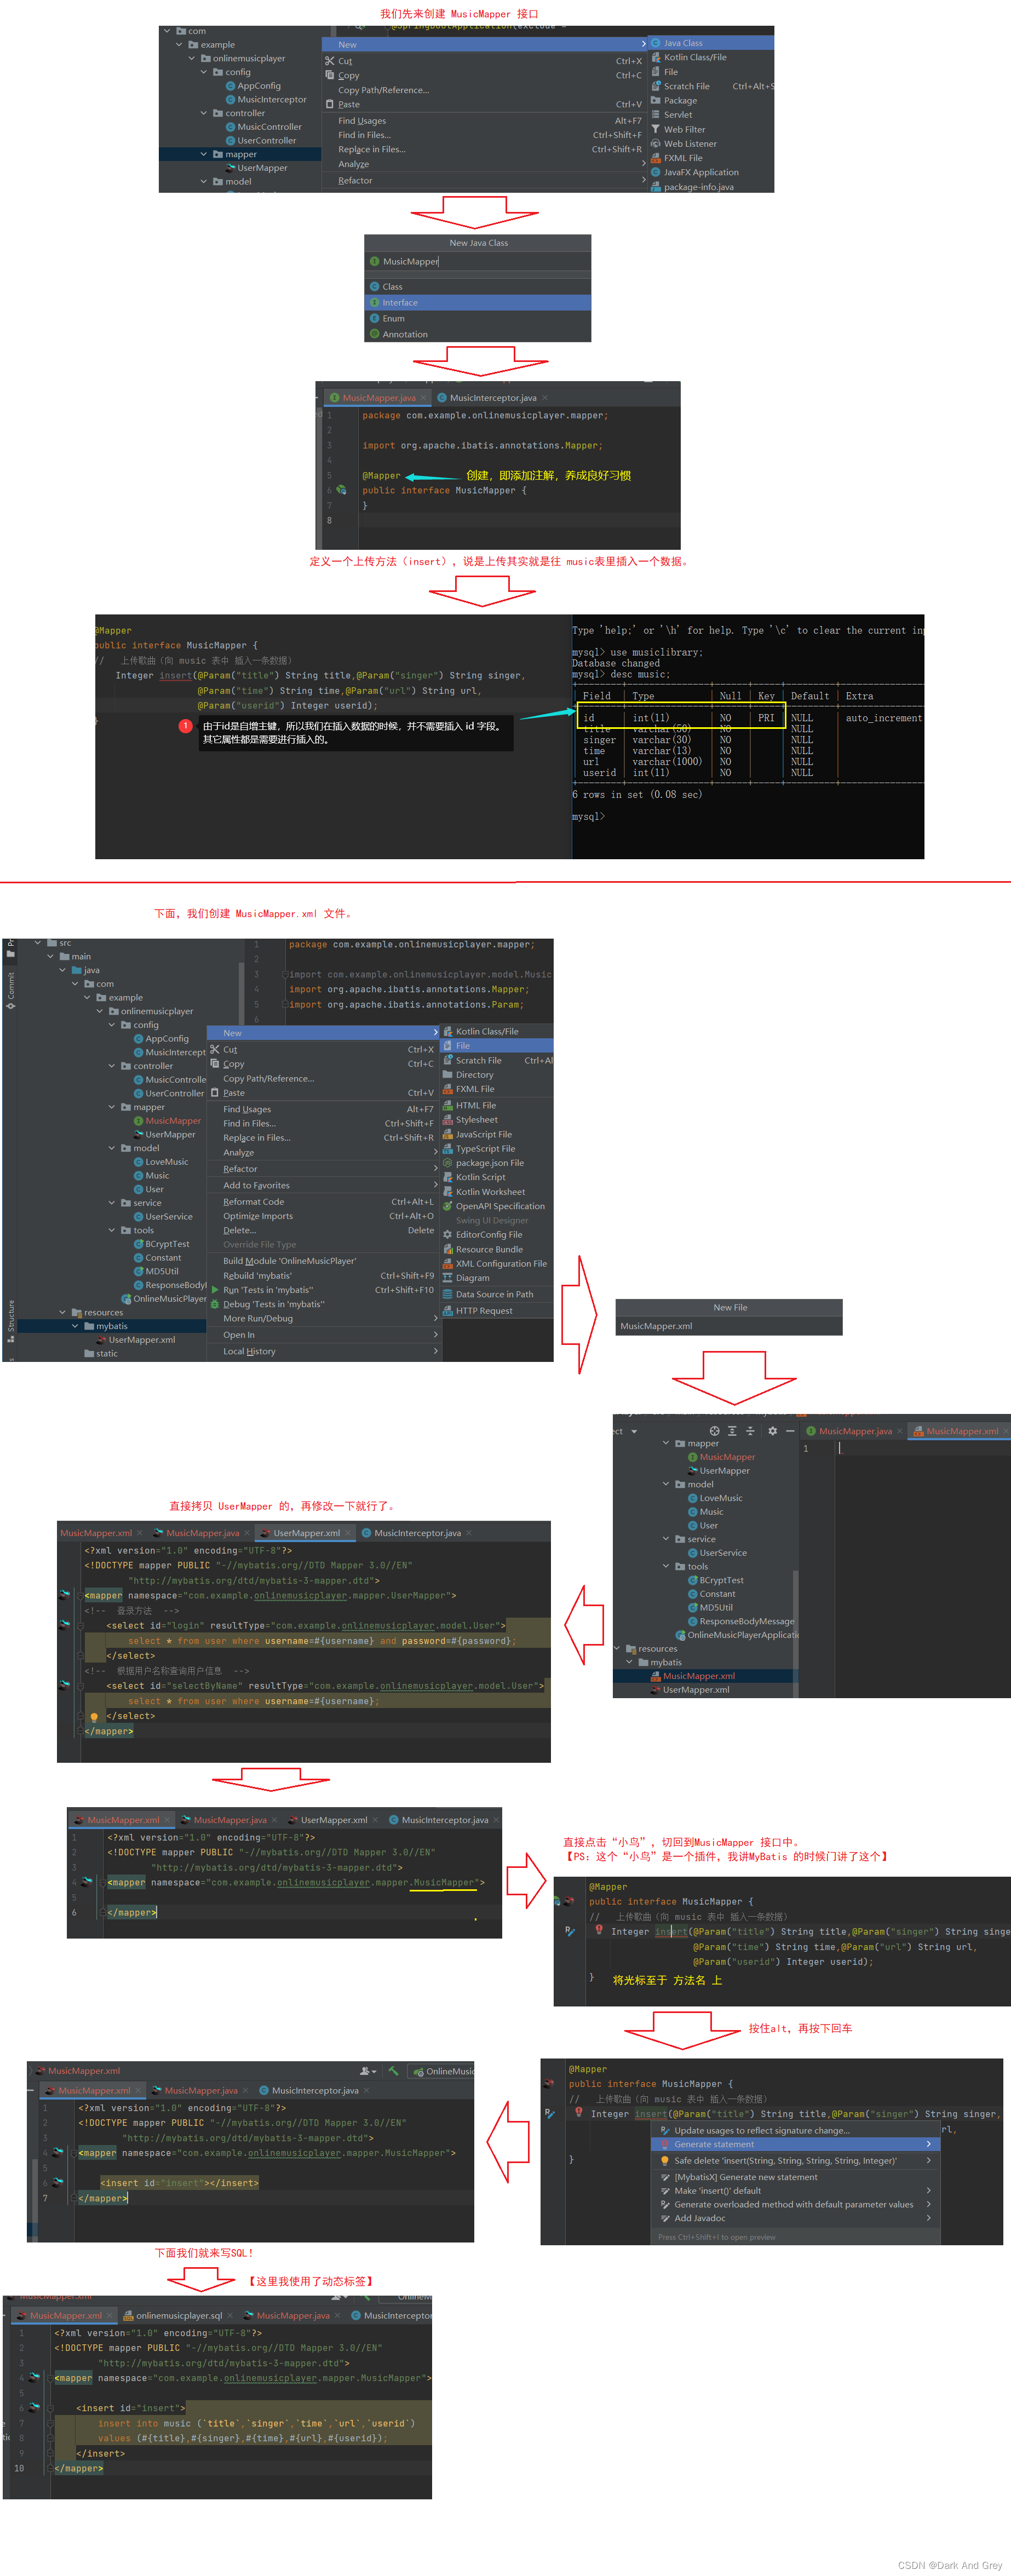Choose XML Configuration File from New submenu
Screen dimensions: 1011x2576
[x=497, y=1264]
